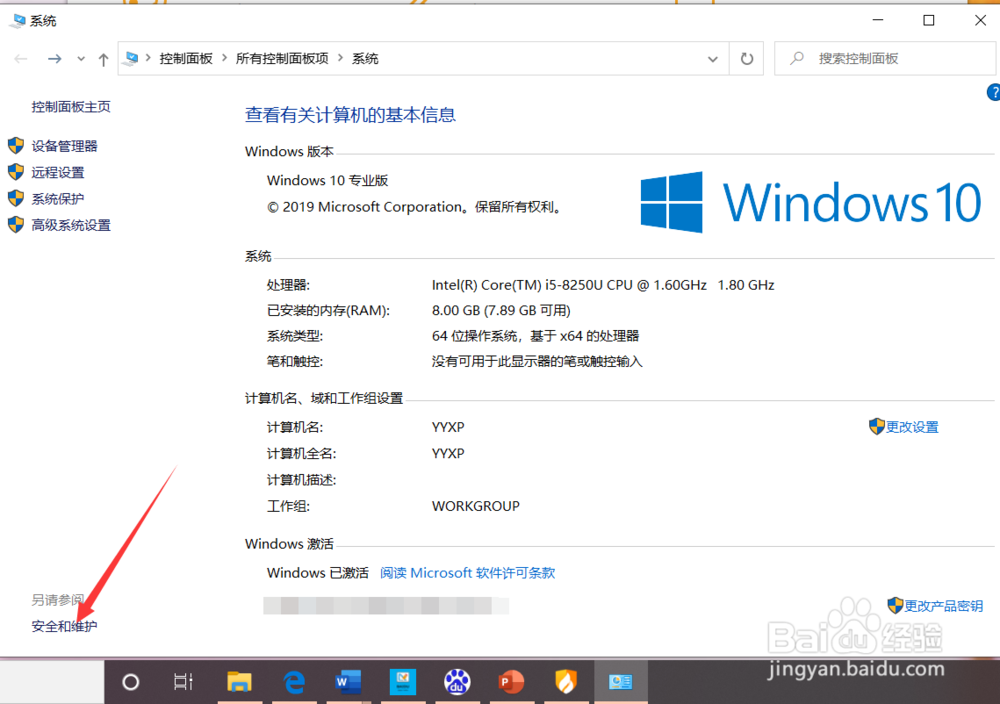1000x704 pixels.
Task: Click the WORKGROUP workgroup value
Action: (476, 506)
